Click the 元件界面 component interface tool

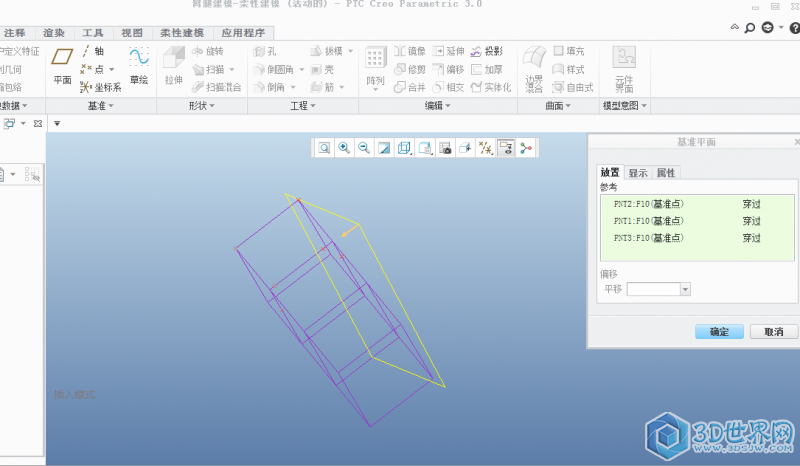click(624, 69)
